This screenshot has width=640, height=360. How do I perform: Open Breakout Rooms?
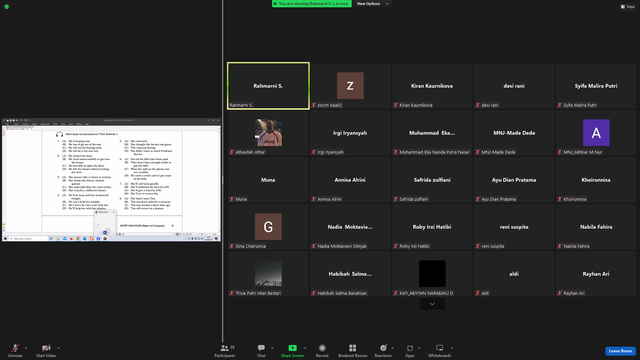353,350
